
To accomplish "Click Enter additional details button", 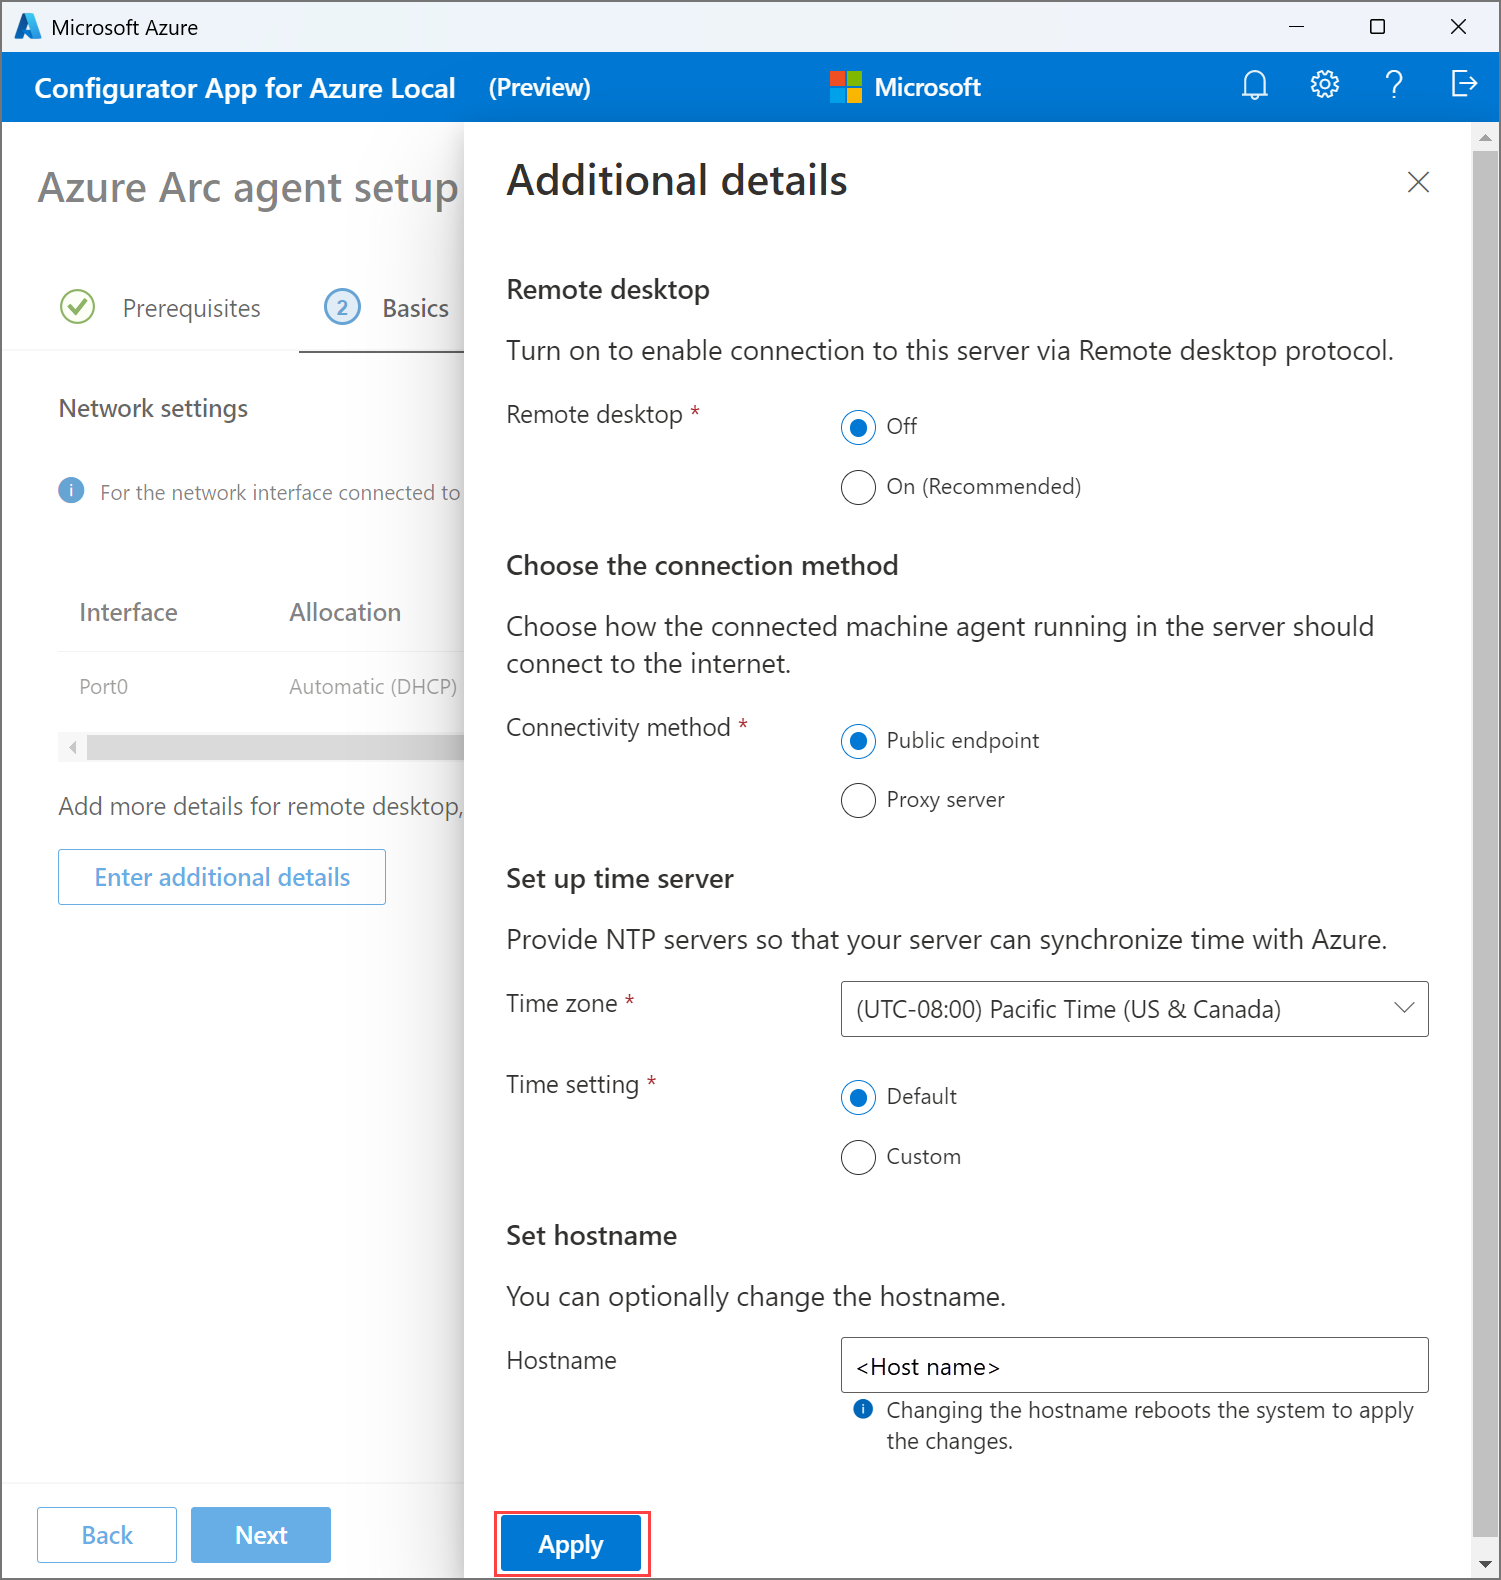I will (222, 877).
